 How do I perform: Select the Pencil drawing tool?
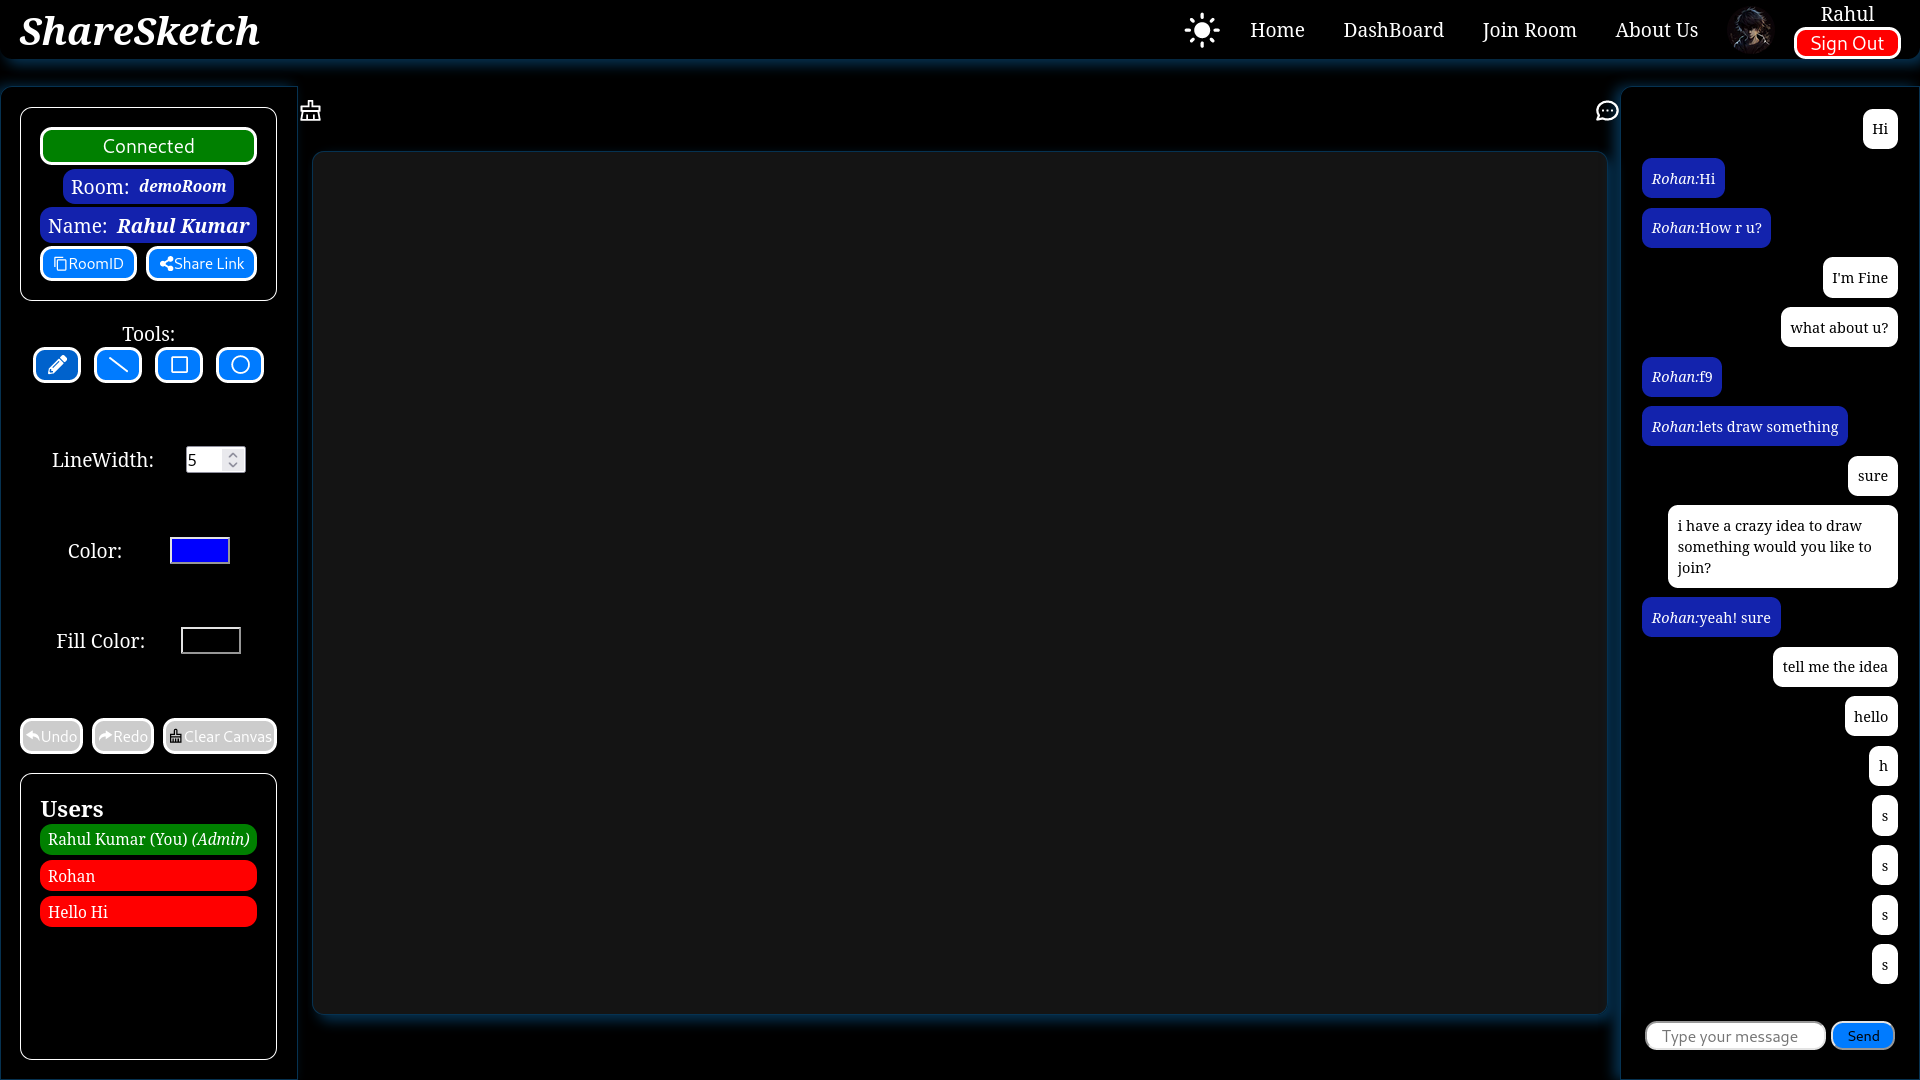(x=57, y=365)
